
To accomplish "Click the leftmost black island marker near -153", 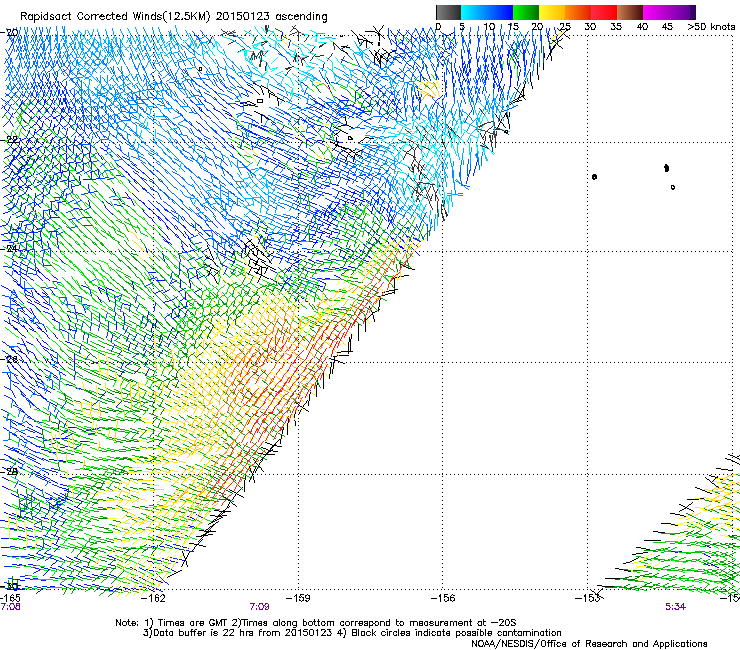I will (x=594, y=177).
